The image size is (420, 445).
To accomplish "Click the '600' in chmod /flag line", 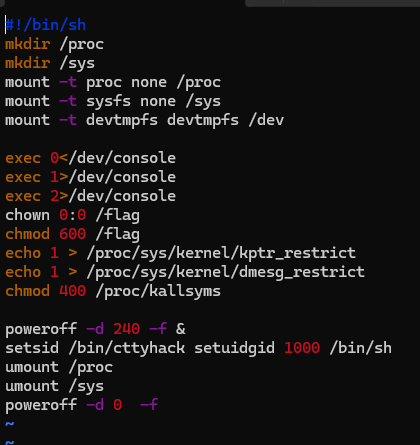I will pos(73,234).
